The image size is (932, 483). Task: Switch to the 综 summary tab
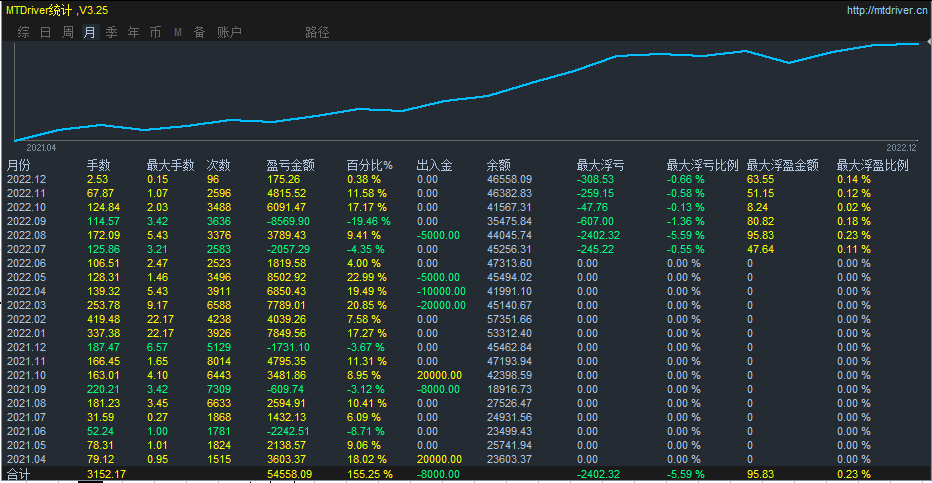(x=24, y=32)
